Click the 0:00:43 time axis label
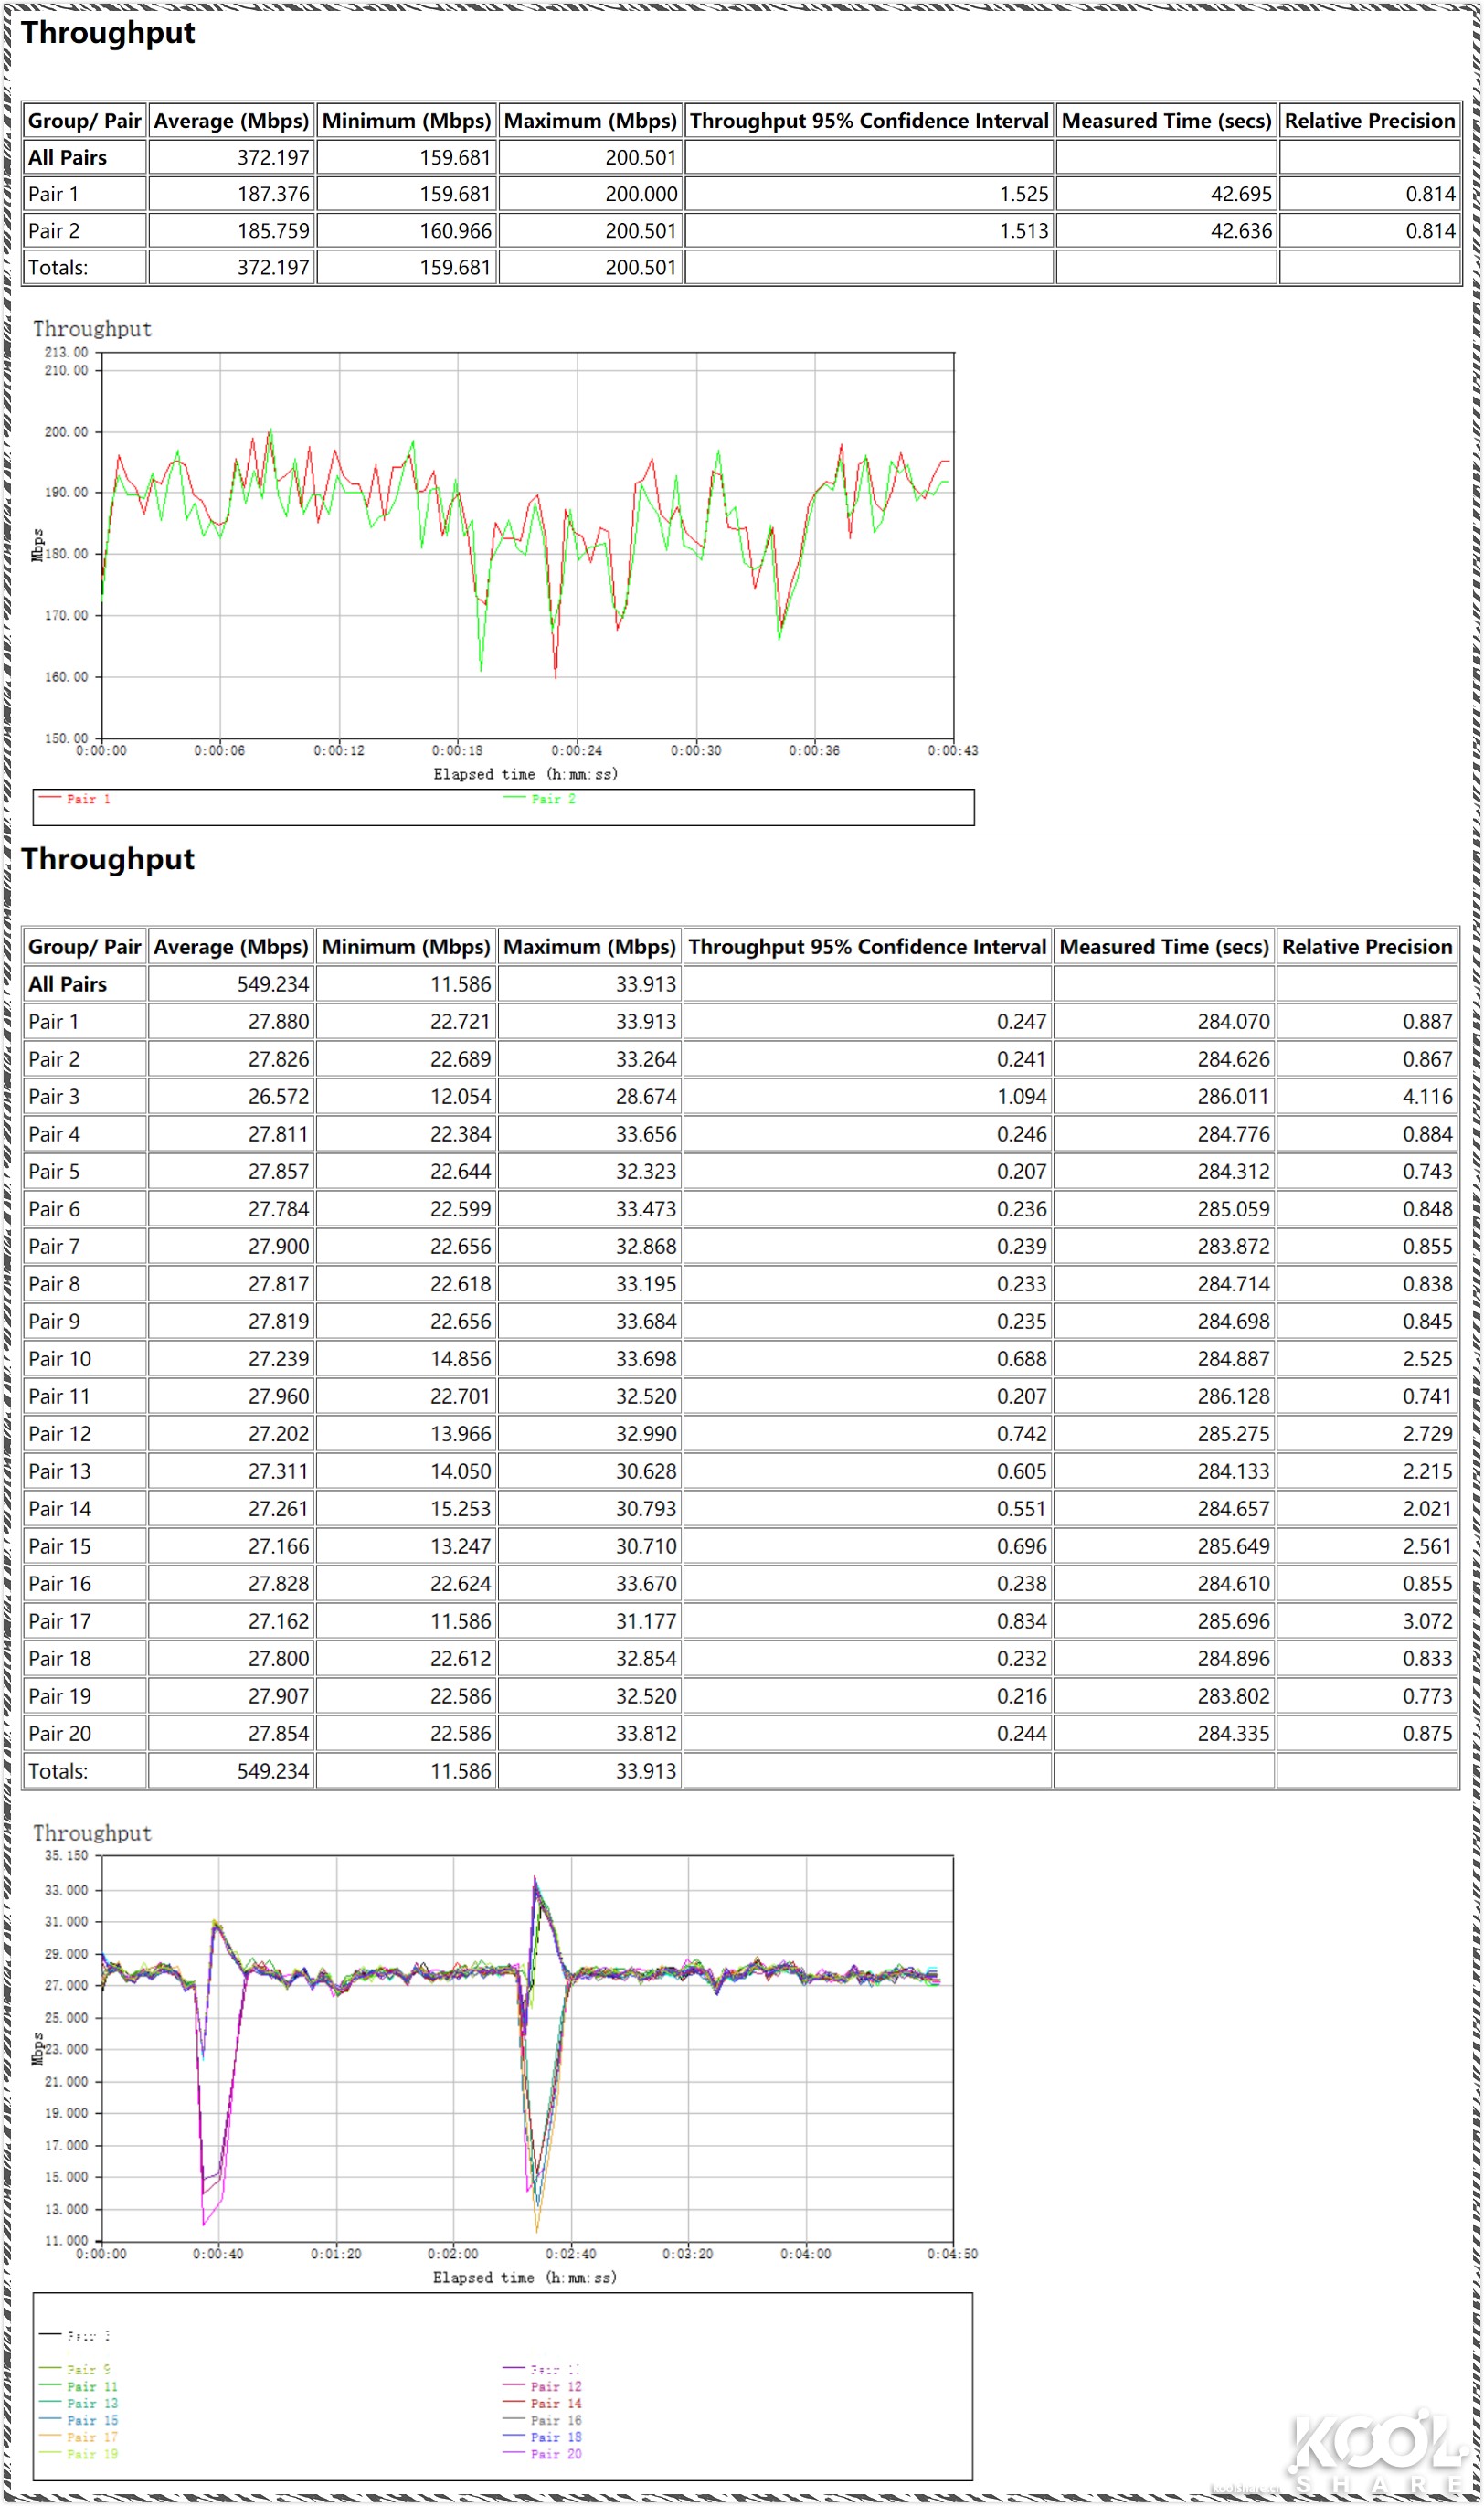Image resolution: width=1484 pixels, height=2506 pixels. click(953, 751)
